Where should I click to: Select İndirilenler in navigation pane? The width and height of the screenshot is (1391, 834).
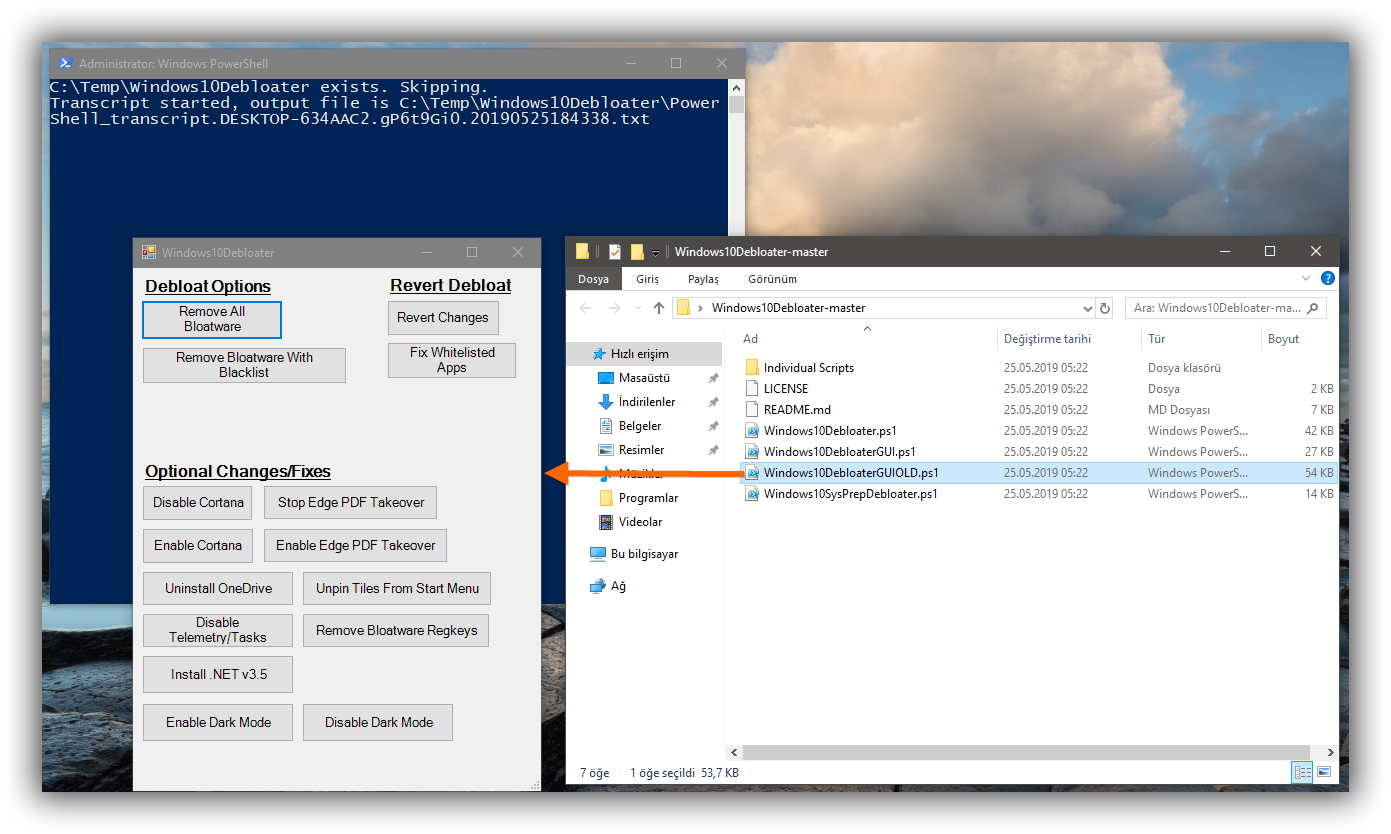click(x=644, y=402)
